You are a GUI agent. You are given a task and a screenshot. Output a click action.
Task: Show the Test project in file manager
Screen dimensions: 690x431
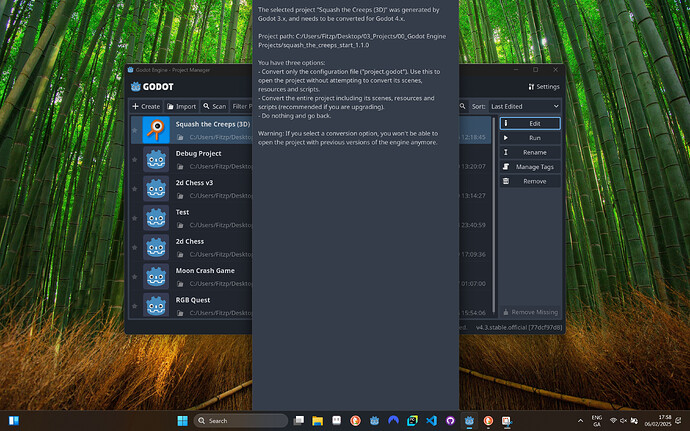pyautogui.click(x=180, y=225)
